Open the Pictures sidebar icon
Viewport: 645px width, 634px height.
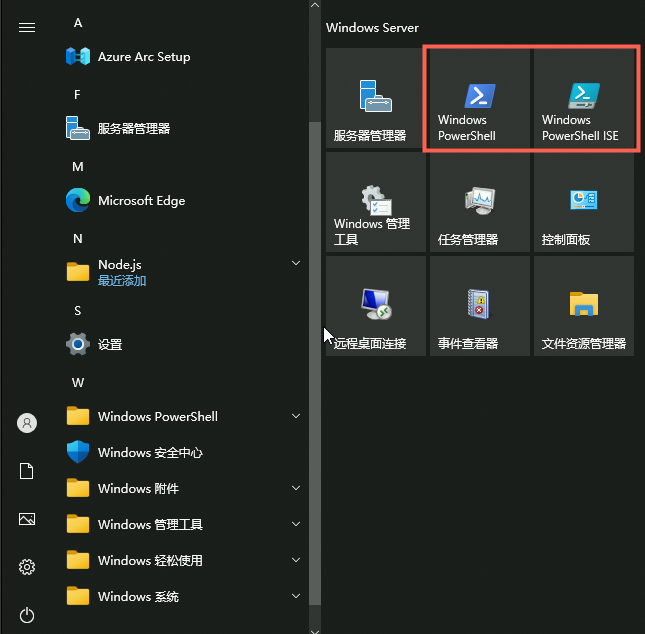pos(27,519)
